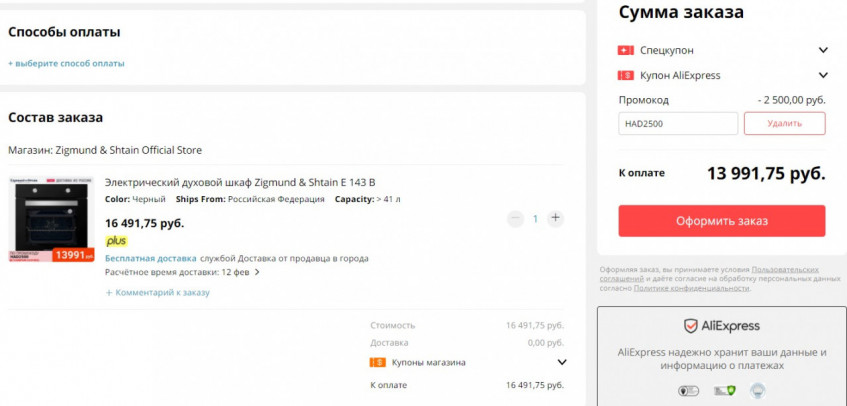847x406 pixels.
Task: Click the AliExpress shield logo
Action: point(690,326)
